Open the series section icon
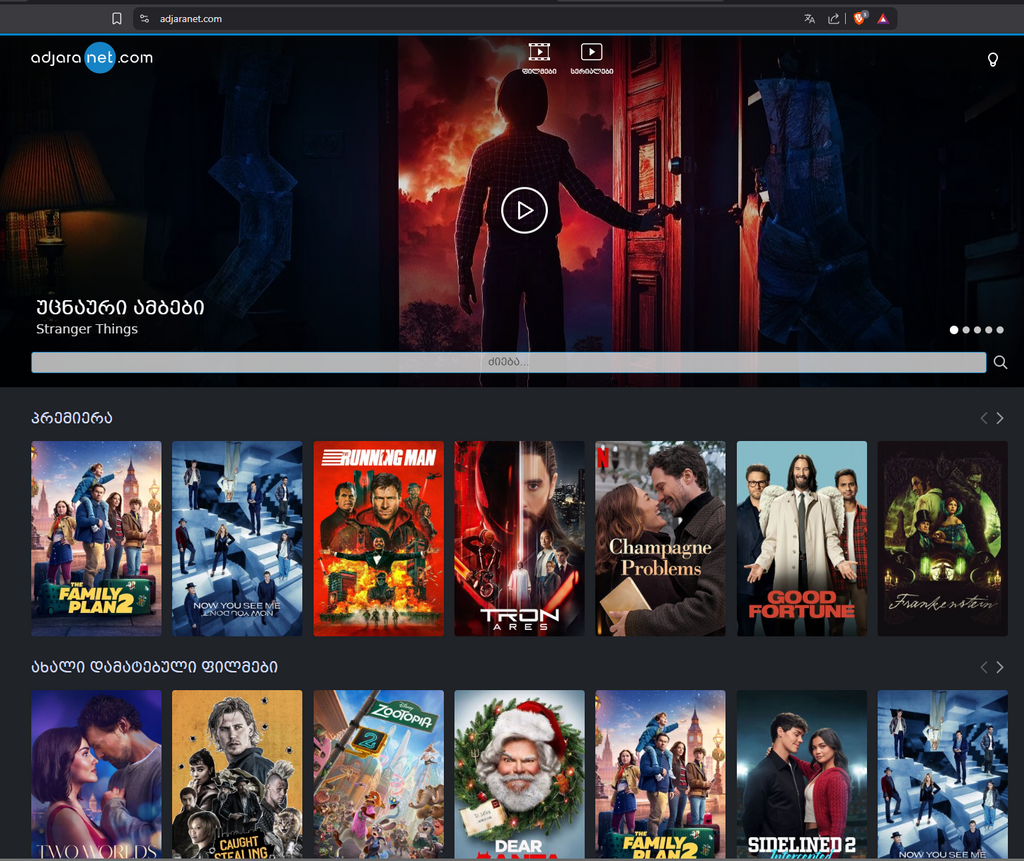 [x=592, y=58]
